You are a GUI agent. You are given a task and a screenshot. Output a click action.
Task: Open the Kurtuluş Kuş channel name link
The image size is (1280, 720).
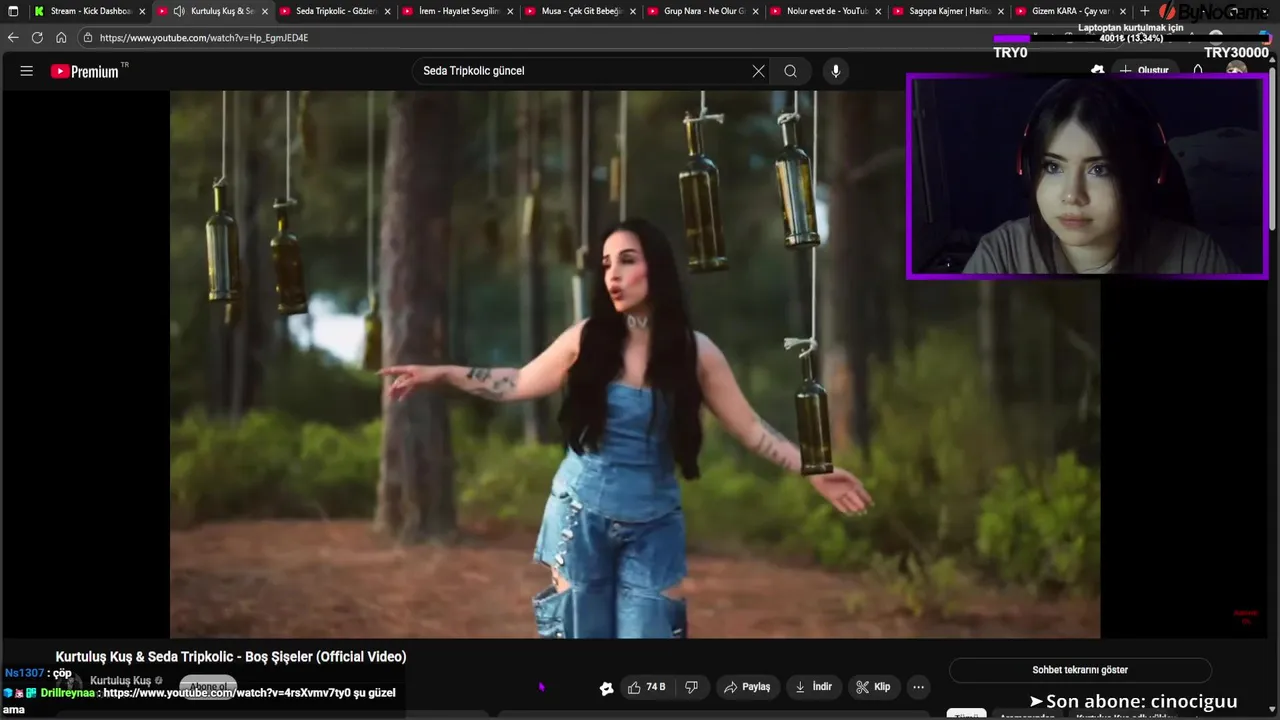pos(121,681)
